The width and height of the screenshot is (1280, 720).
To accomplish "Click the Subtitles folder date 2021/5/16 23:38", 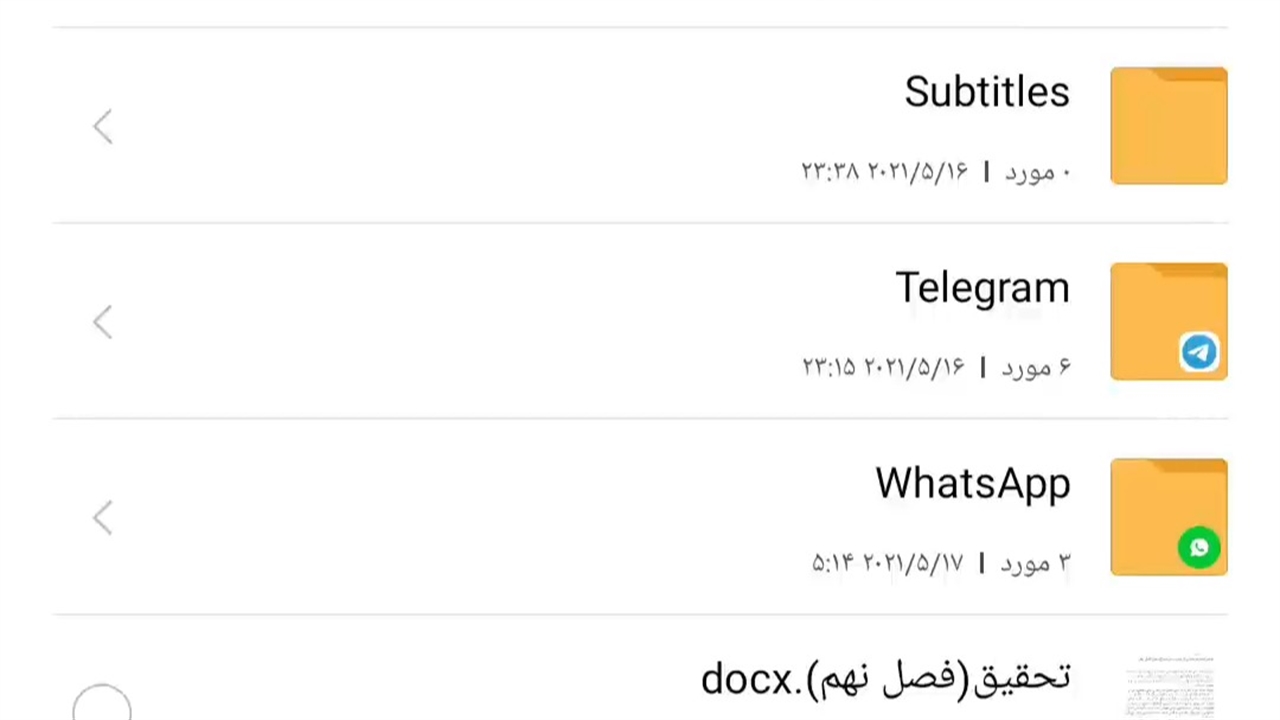I will pos(884,172).
